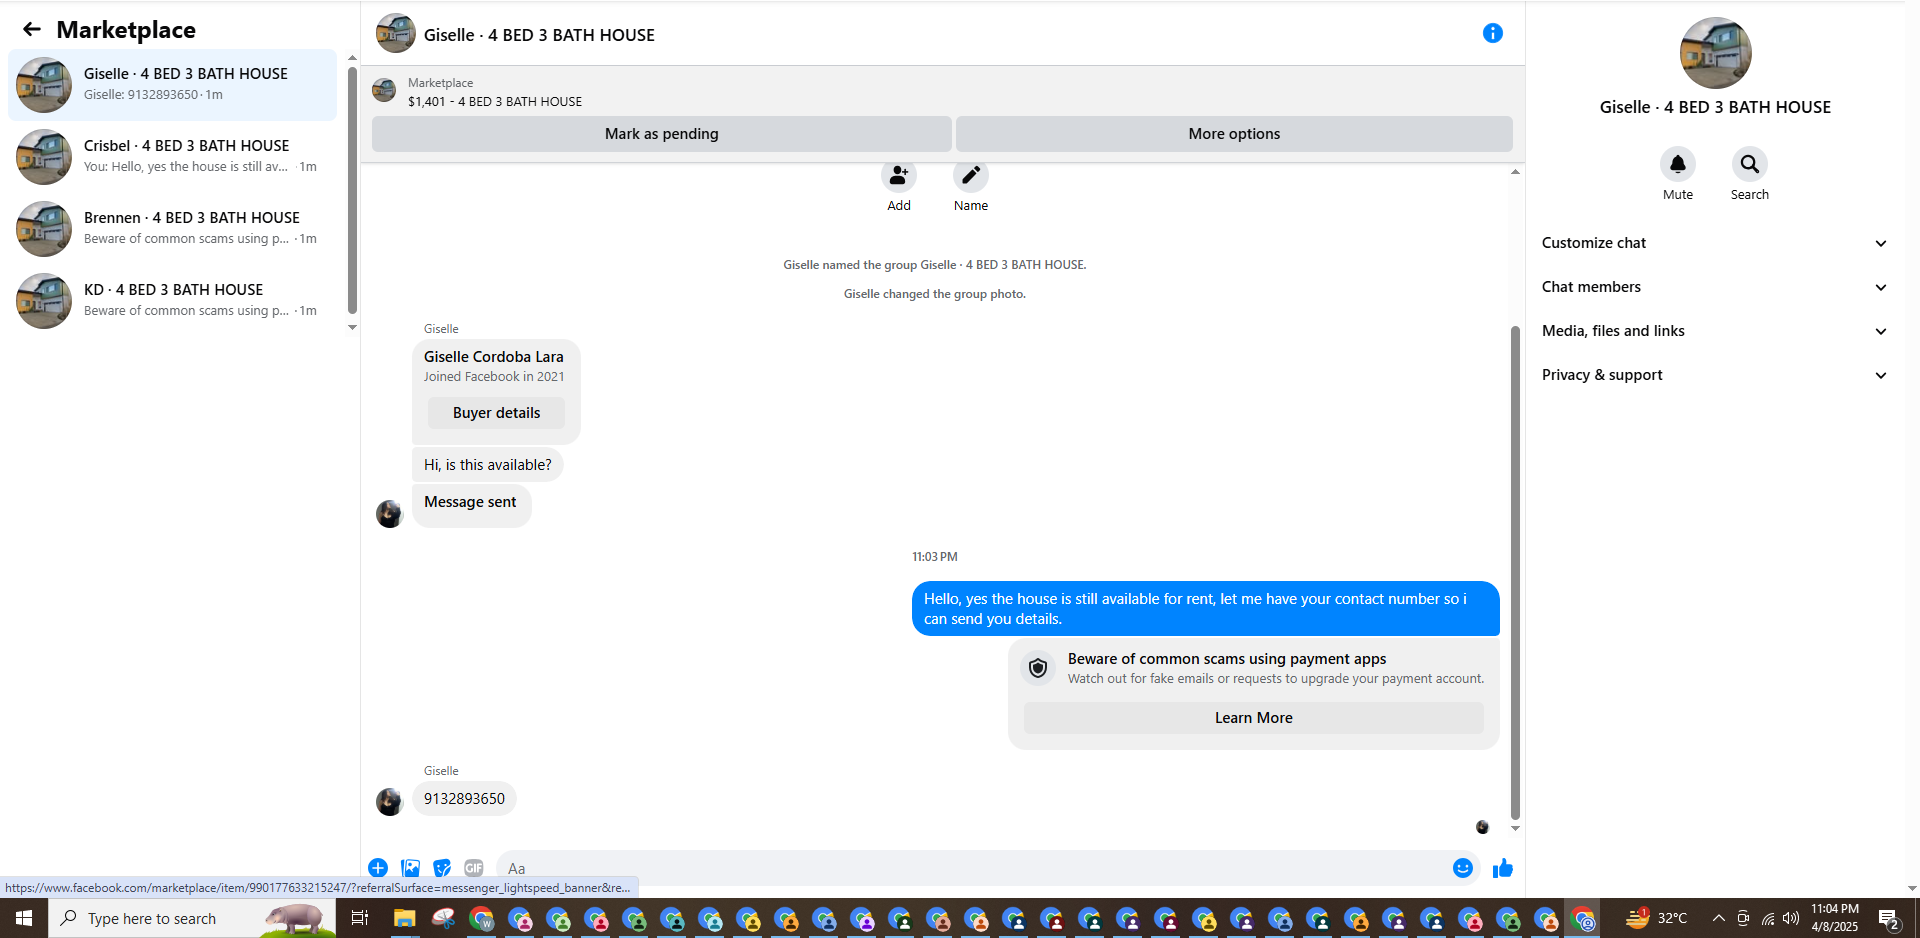The height and width of the screenshot is (938, 1920).
Task: Click More options button
Action: coord(1234,134)
